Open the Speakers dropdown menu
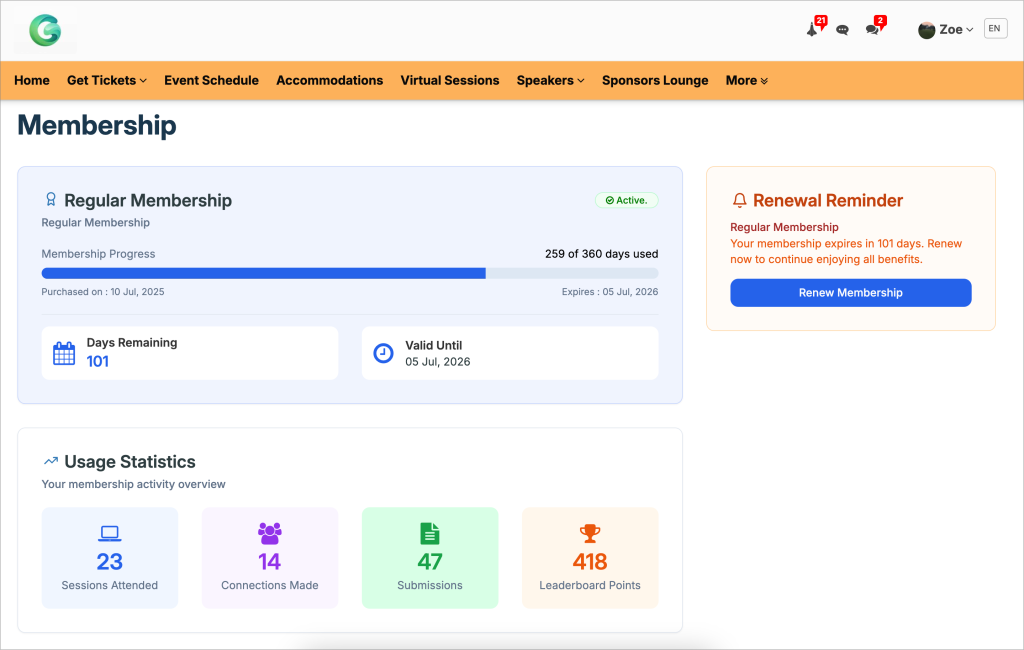Viewport: 1024px width, 650px height. (550, 80)
